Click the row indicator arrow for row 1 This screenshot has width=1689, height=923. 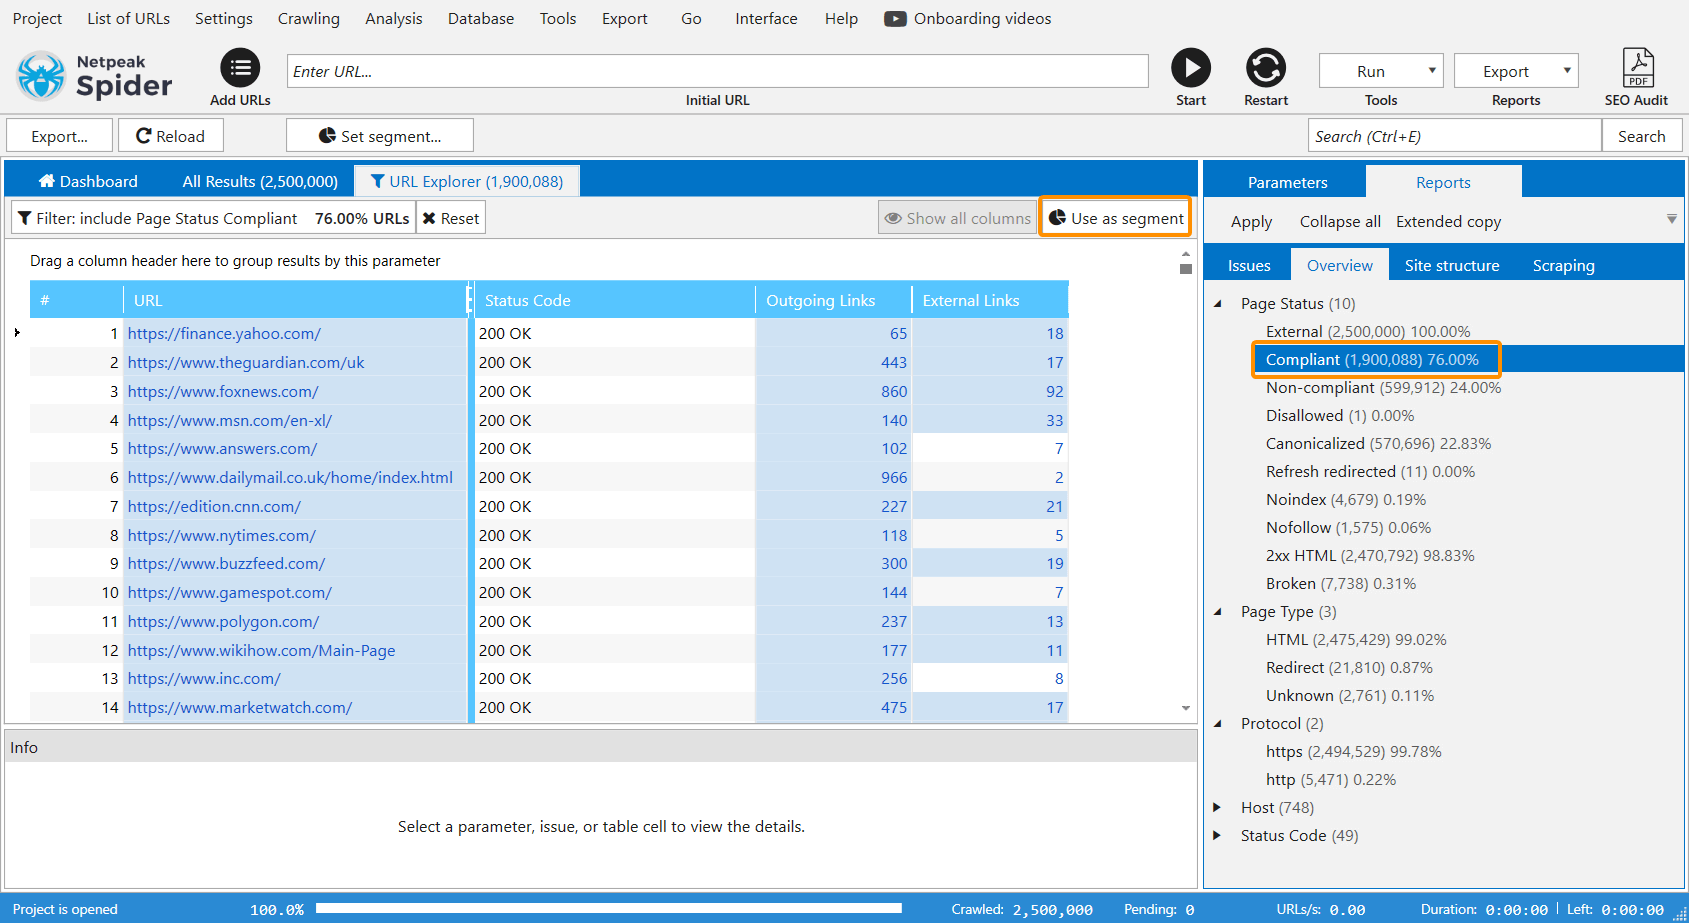point(17,333)
